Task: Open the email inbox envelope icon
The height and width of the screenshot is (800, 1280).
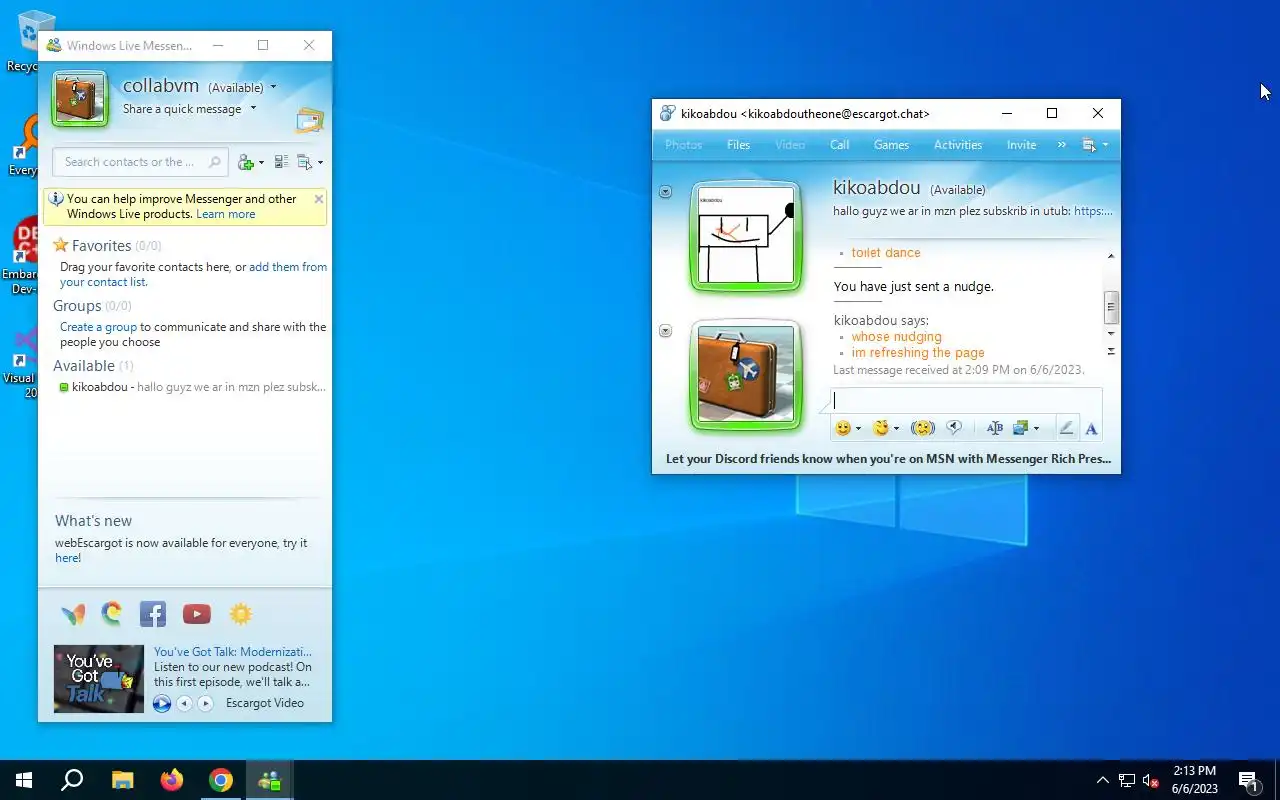Action: click(x=310, y=121)
